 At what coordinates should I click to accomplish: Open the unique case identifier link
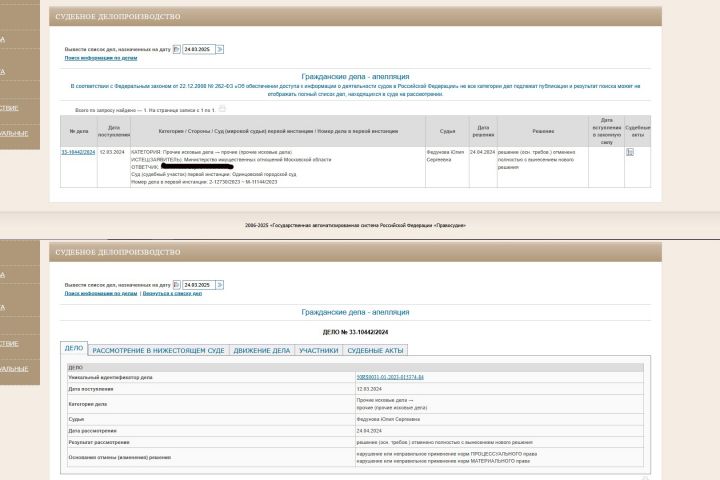[390, 377]
